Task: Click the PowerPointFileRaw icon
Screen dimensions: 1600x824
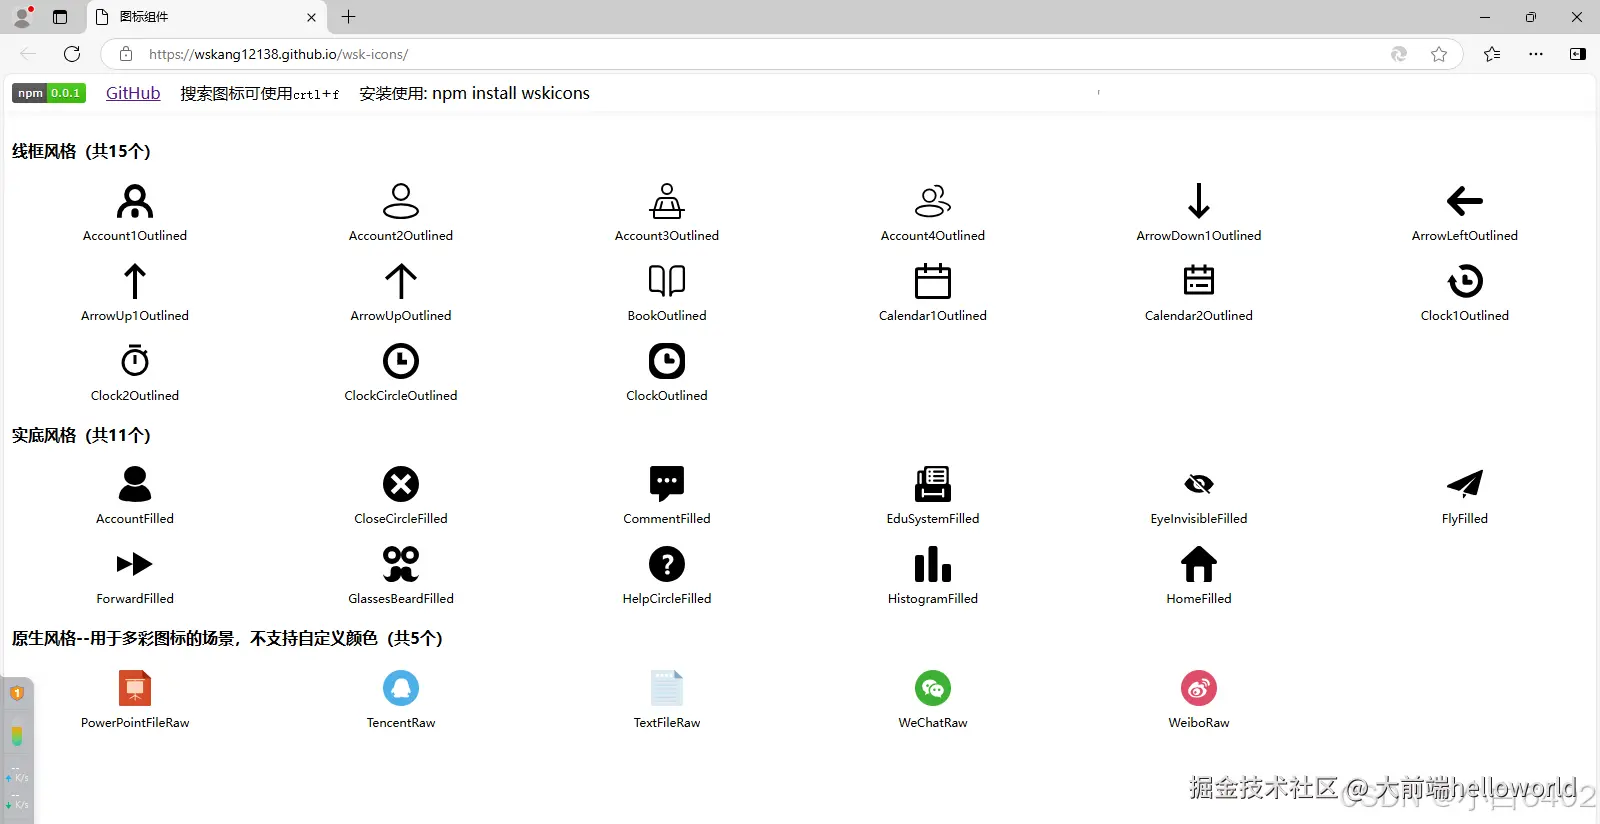Action: click(x=135, y=688)
